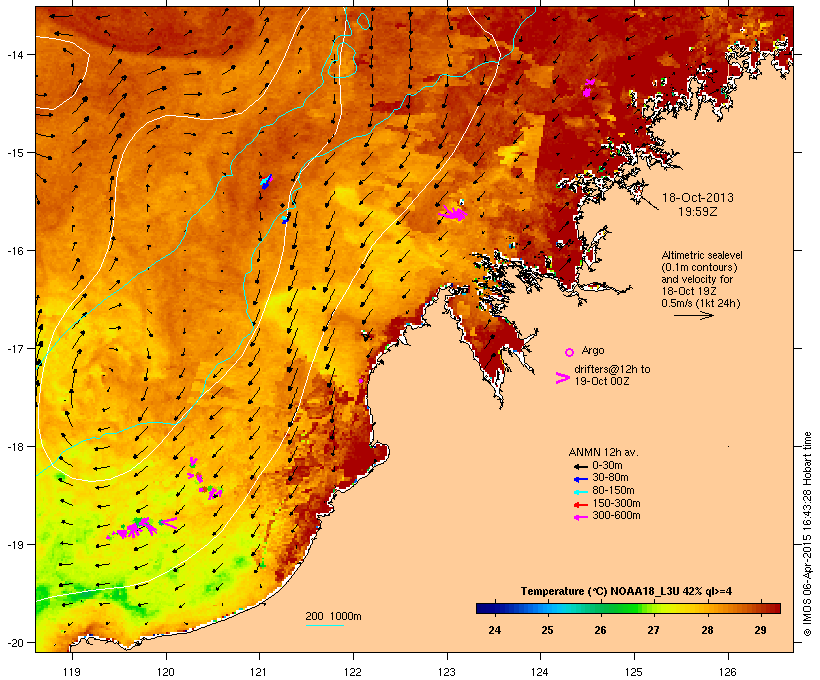This screenshot has height=680, width=820.
Task: Click the cyan 80-150m legend arrow
Action: [x=580, y=492]
